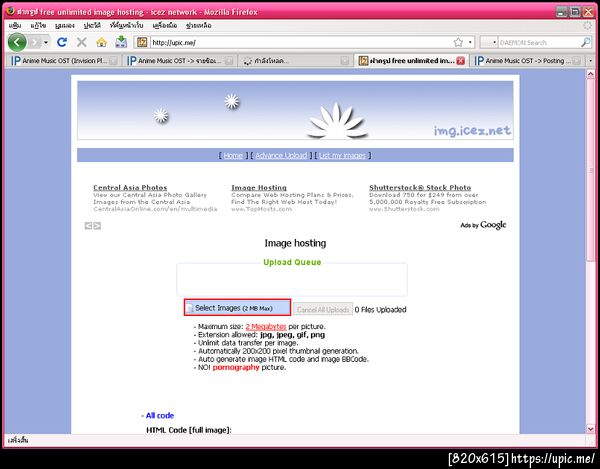600x469 pixels.
Task: Open the Image Hosting ad link
Action: pos(259,187)
